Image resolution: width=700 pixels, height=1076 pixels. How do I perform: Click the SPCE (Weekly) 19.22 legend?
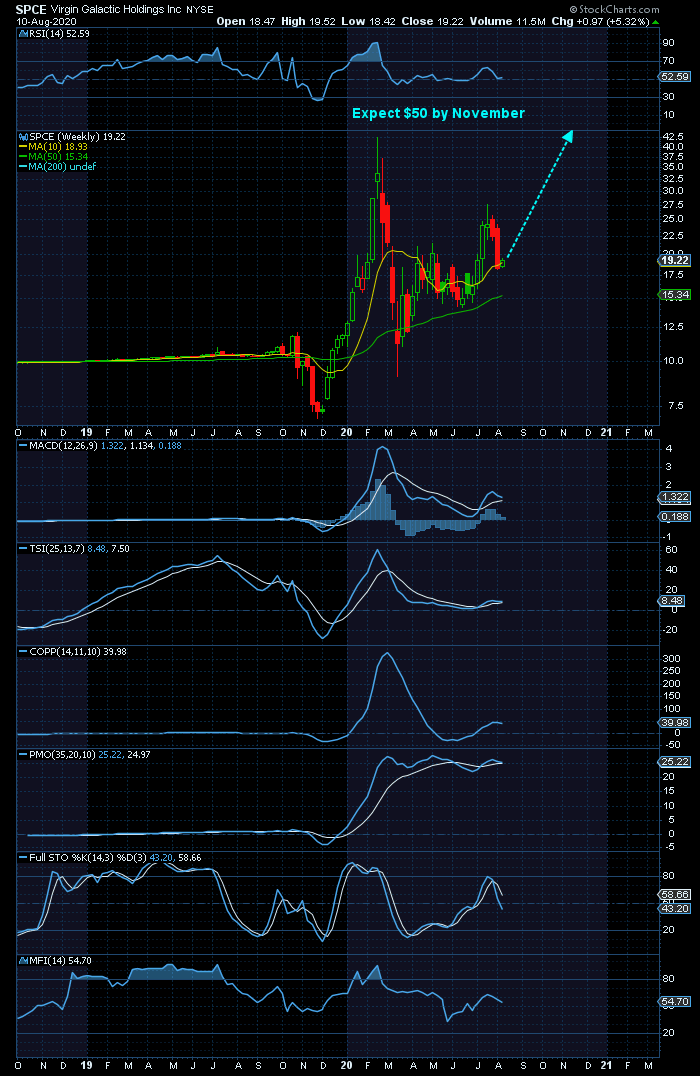[x=73, y=137]
